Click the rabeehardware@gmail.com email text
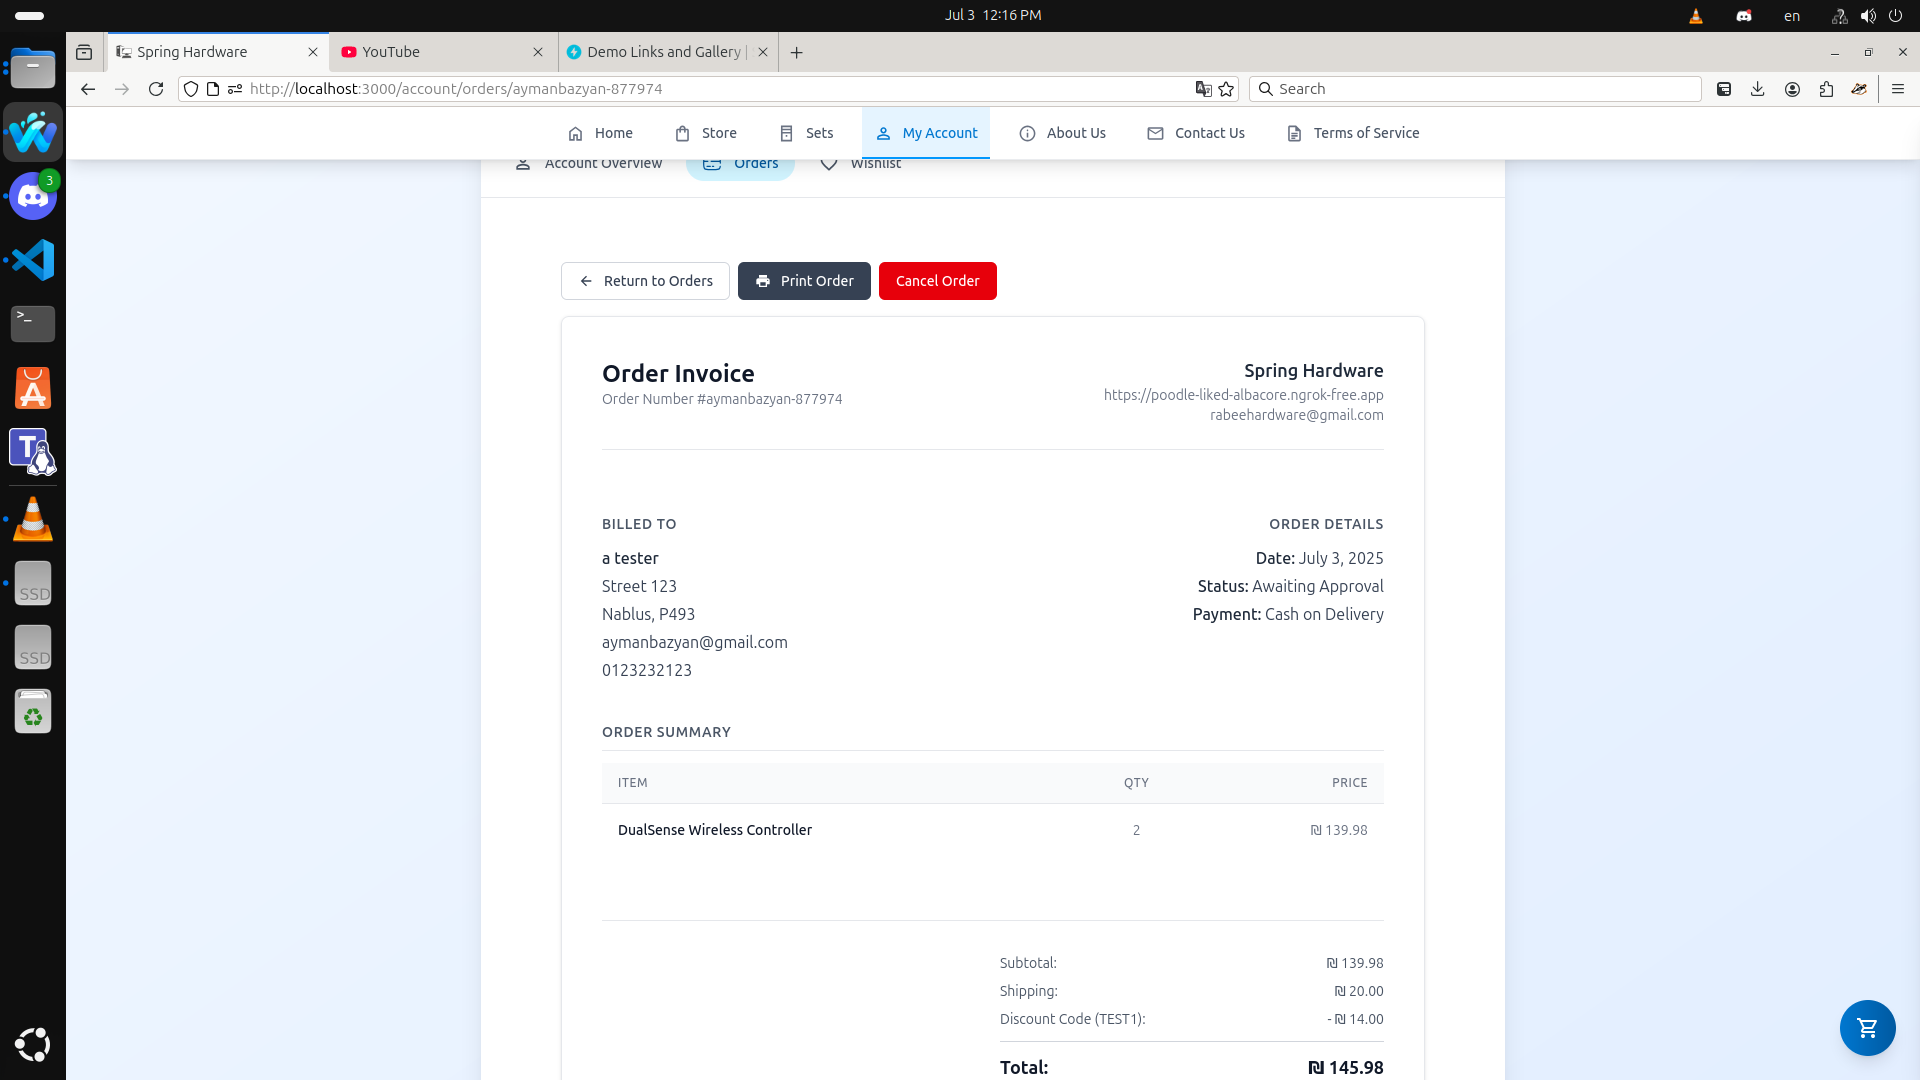 [1296, 415]
